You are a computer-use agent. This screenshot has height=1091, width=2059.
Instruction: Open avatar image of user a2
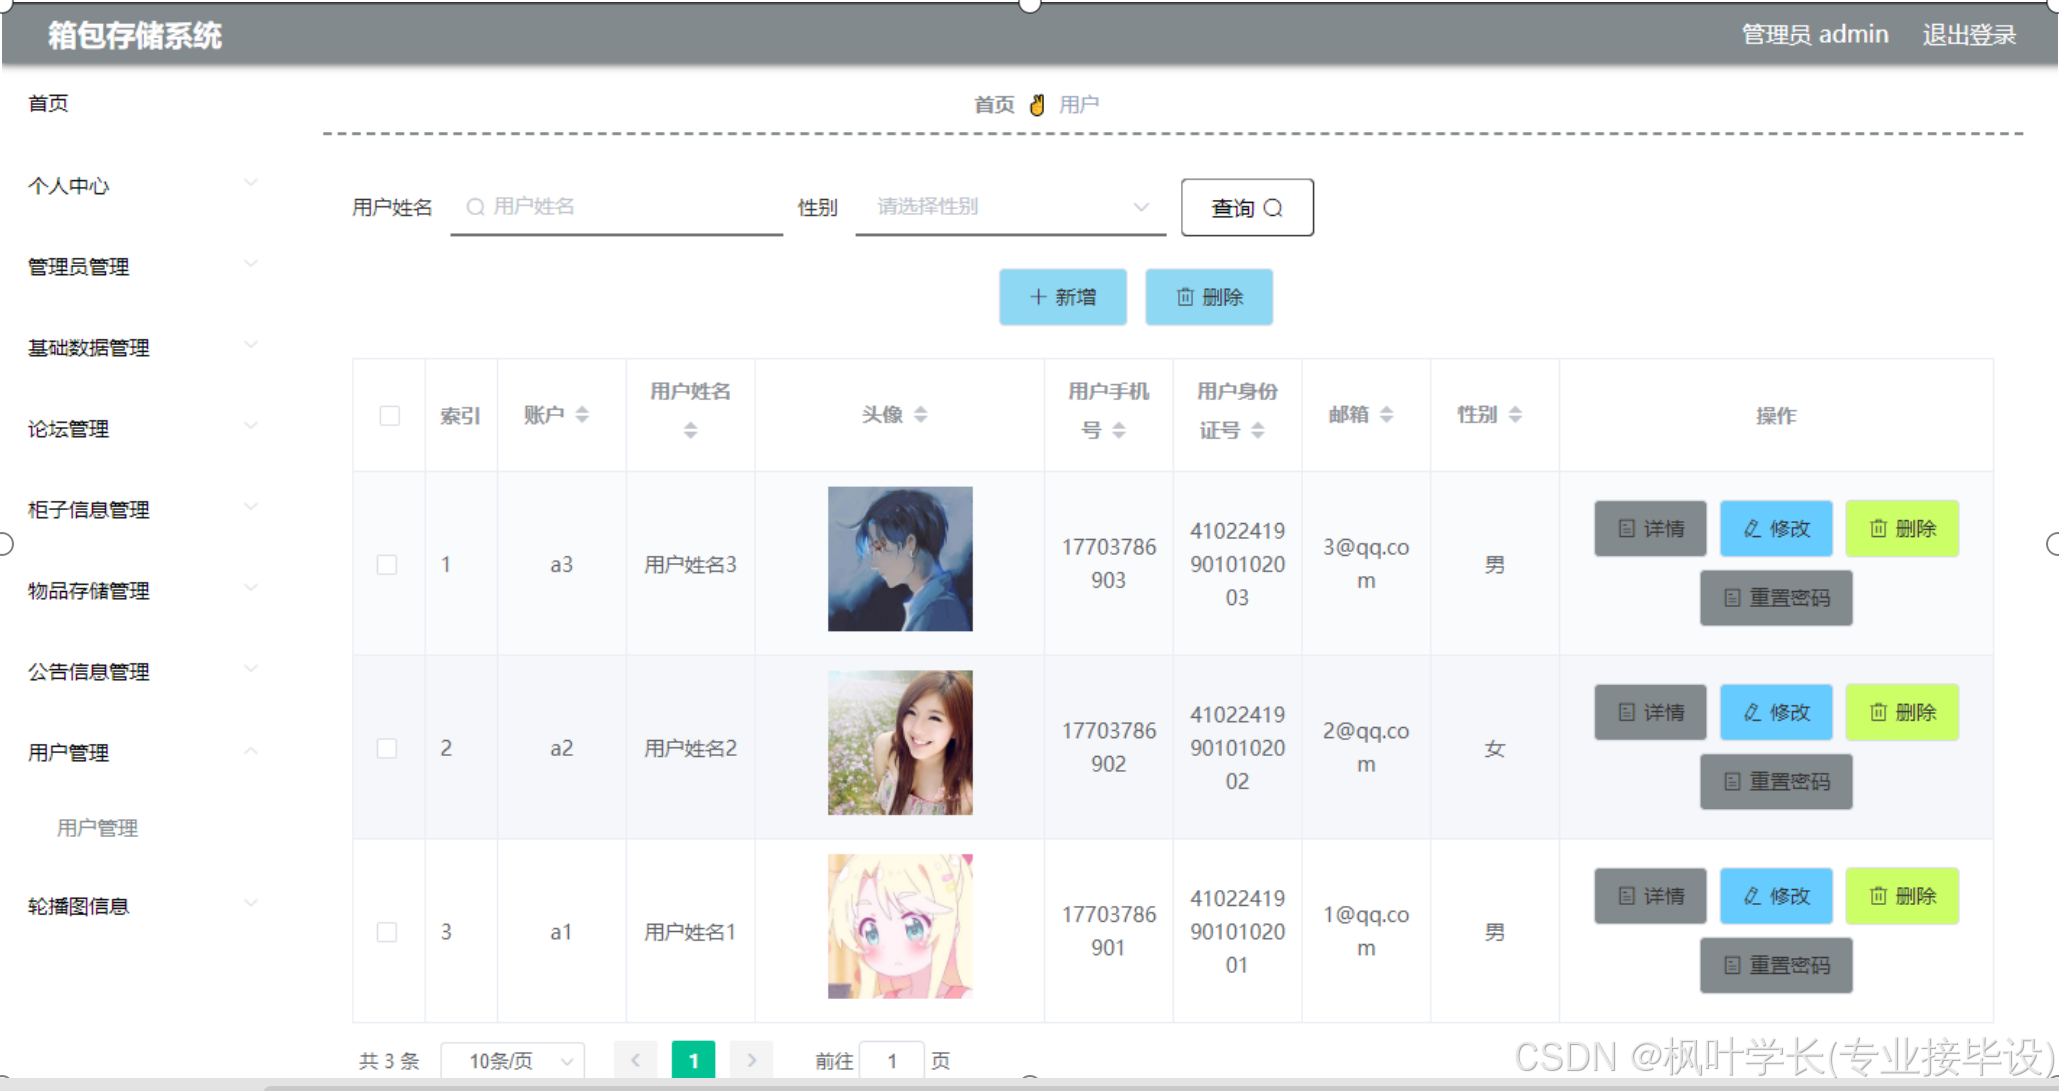click(900, 743)
